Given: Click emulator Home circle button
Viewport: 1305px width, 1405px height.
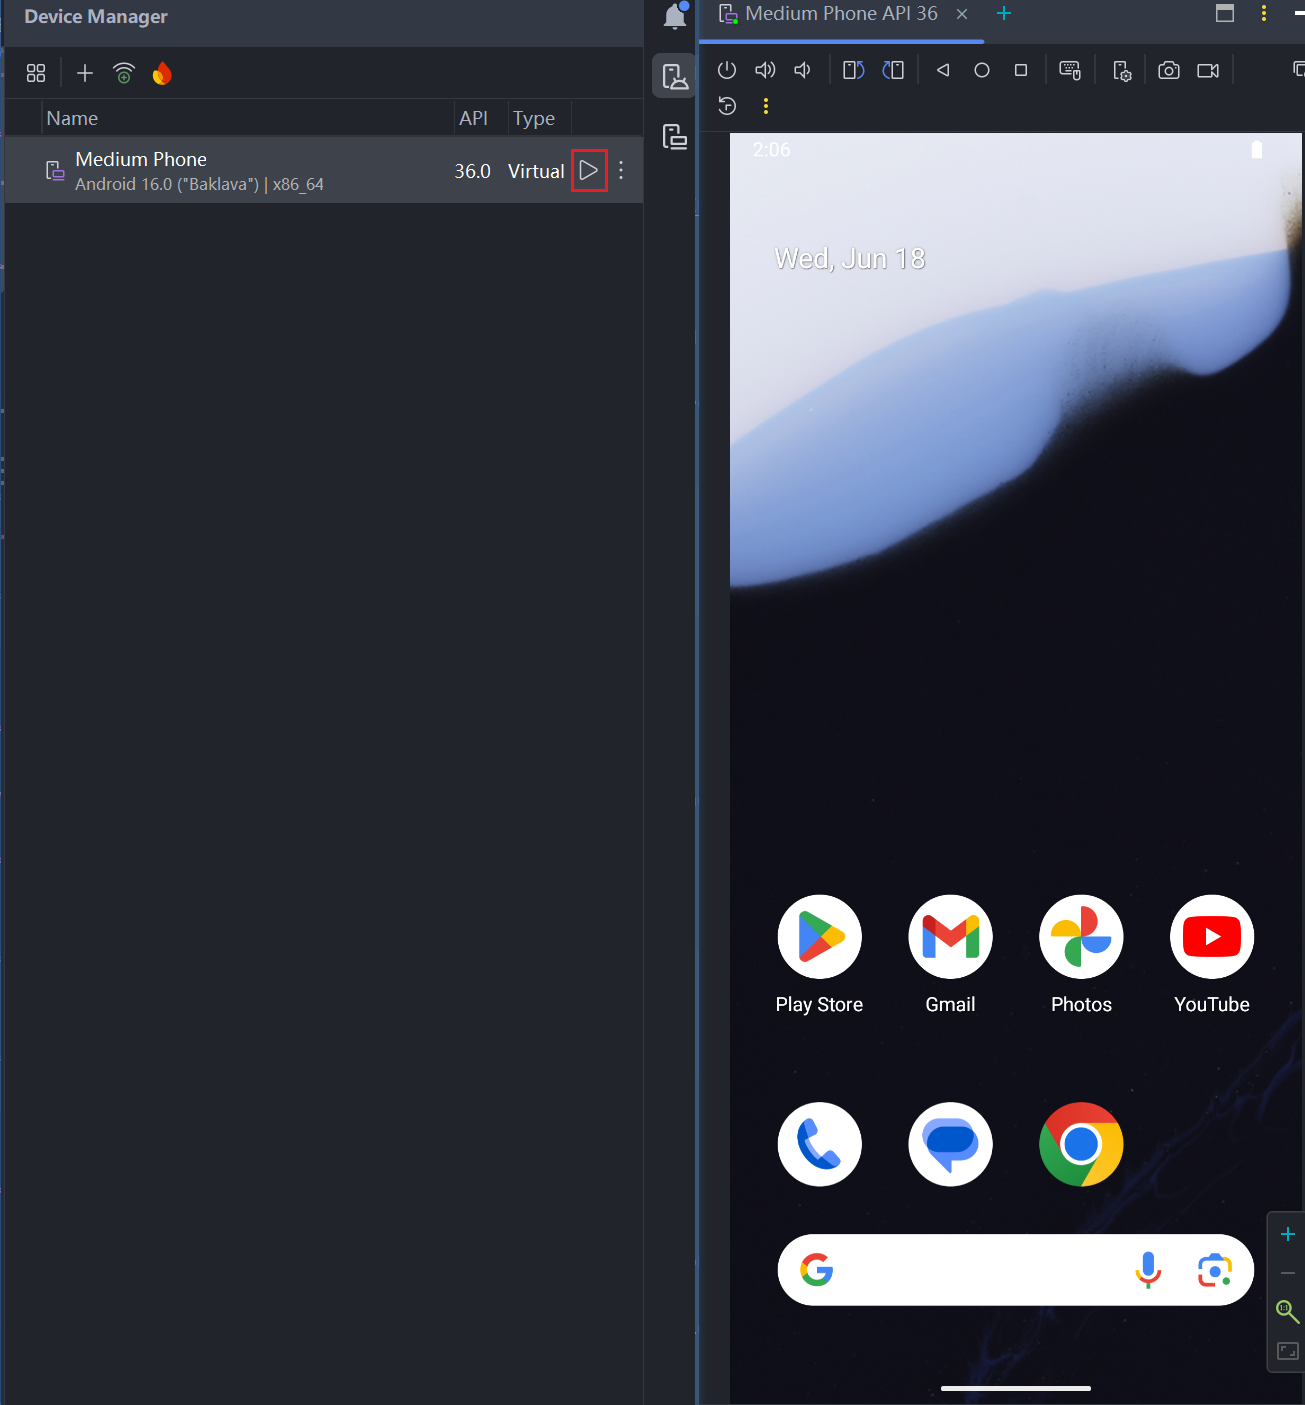Looking at the screenshot, I should point(982,70).
